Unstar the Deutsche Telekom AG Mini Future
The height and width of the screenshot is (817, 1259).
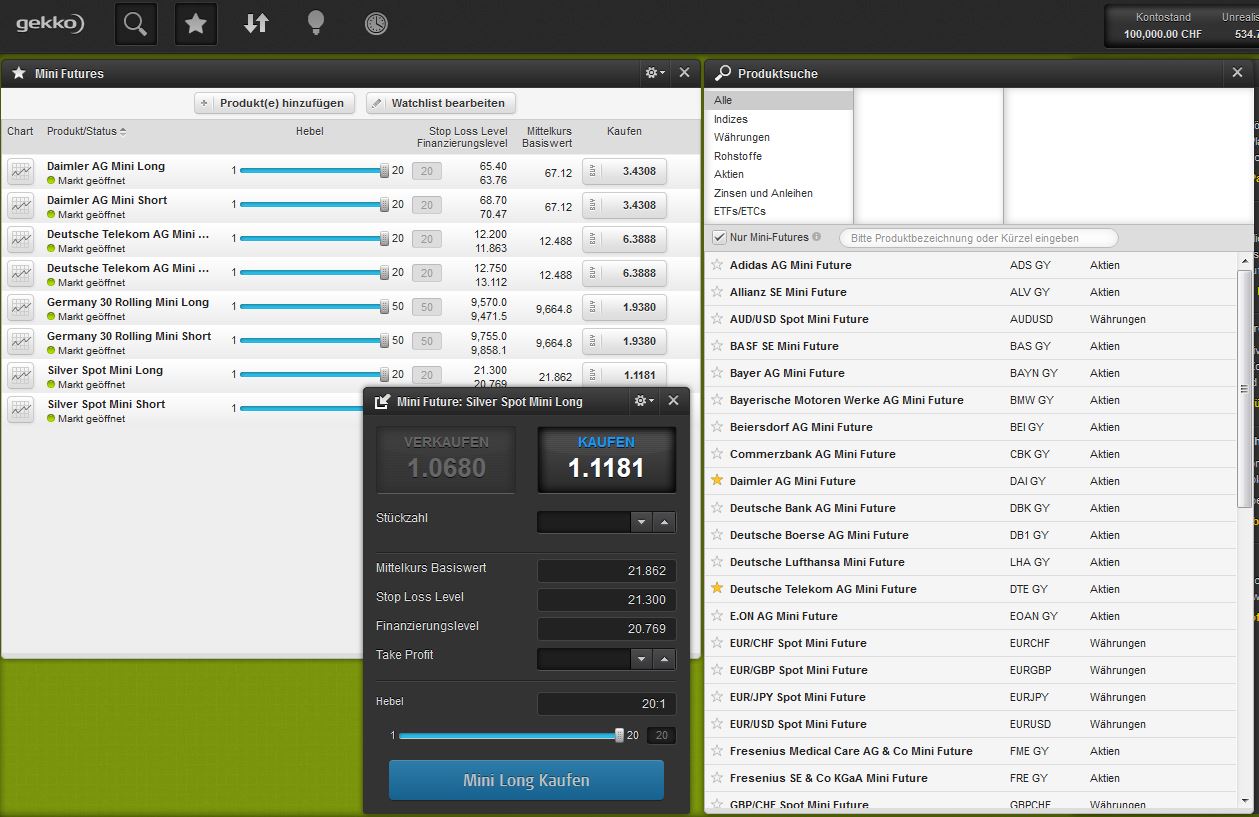point(717,589)
